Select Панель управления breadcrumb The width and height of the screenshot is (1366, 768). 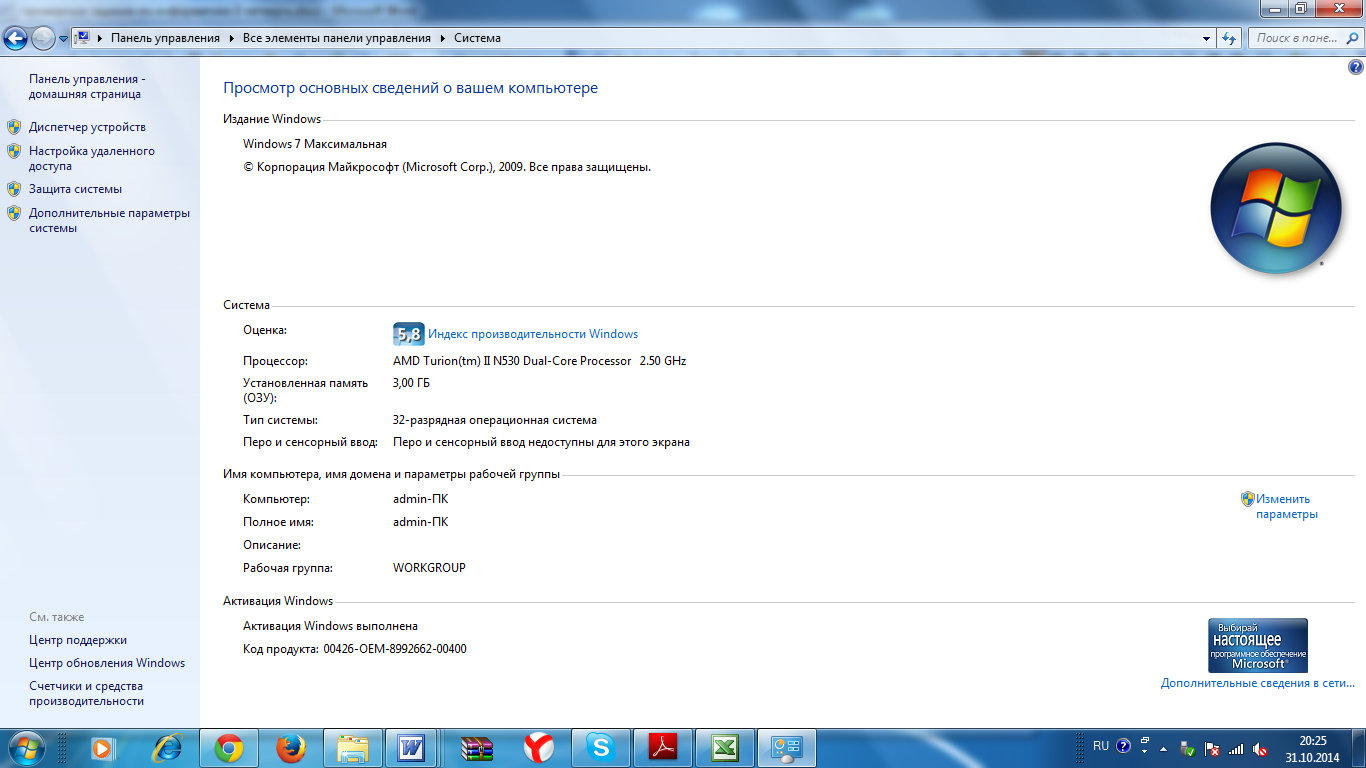(165, 38)
